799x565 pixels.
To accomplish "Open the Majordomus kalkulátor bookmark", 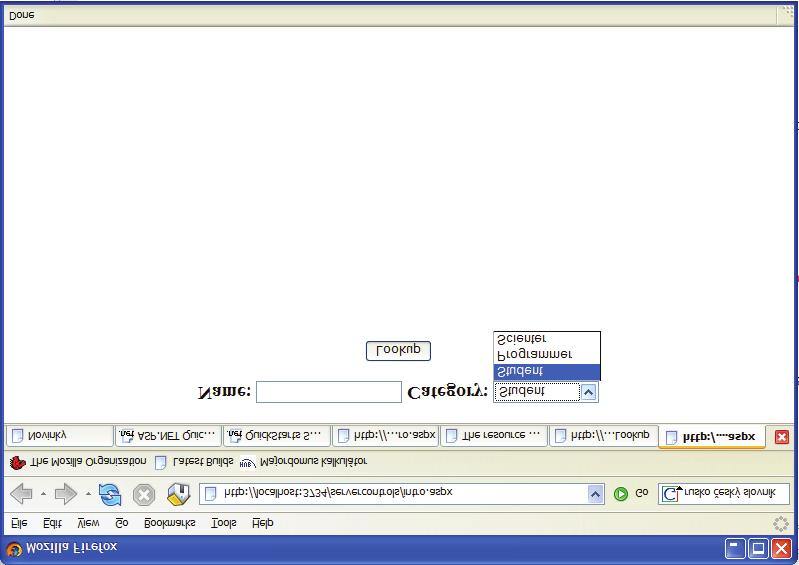I will [x=303, y=462].
